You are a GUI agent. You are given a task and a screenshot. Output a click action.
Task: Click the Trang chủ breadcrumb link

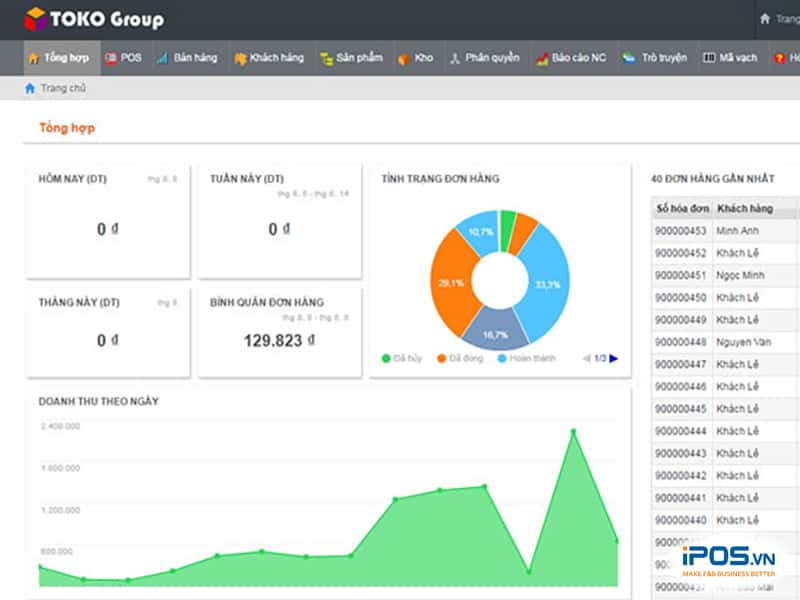tap(63, 88)
